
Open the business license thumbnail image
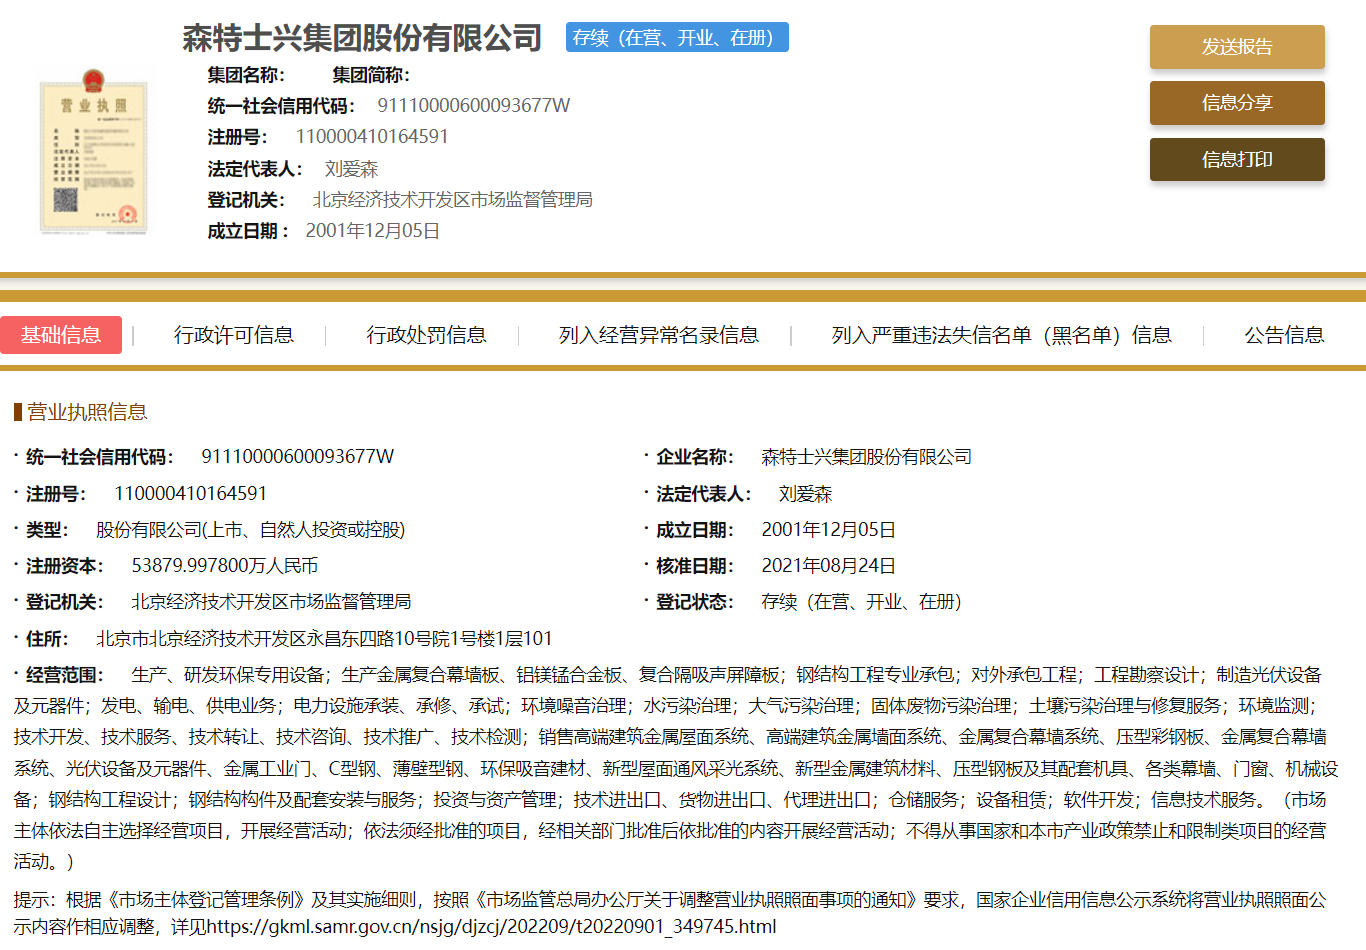point(94,151)
